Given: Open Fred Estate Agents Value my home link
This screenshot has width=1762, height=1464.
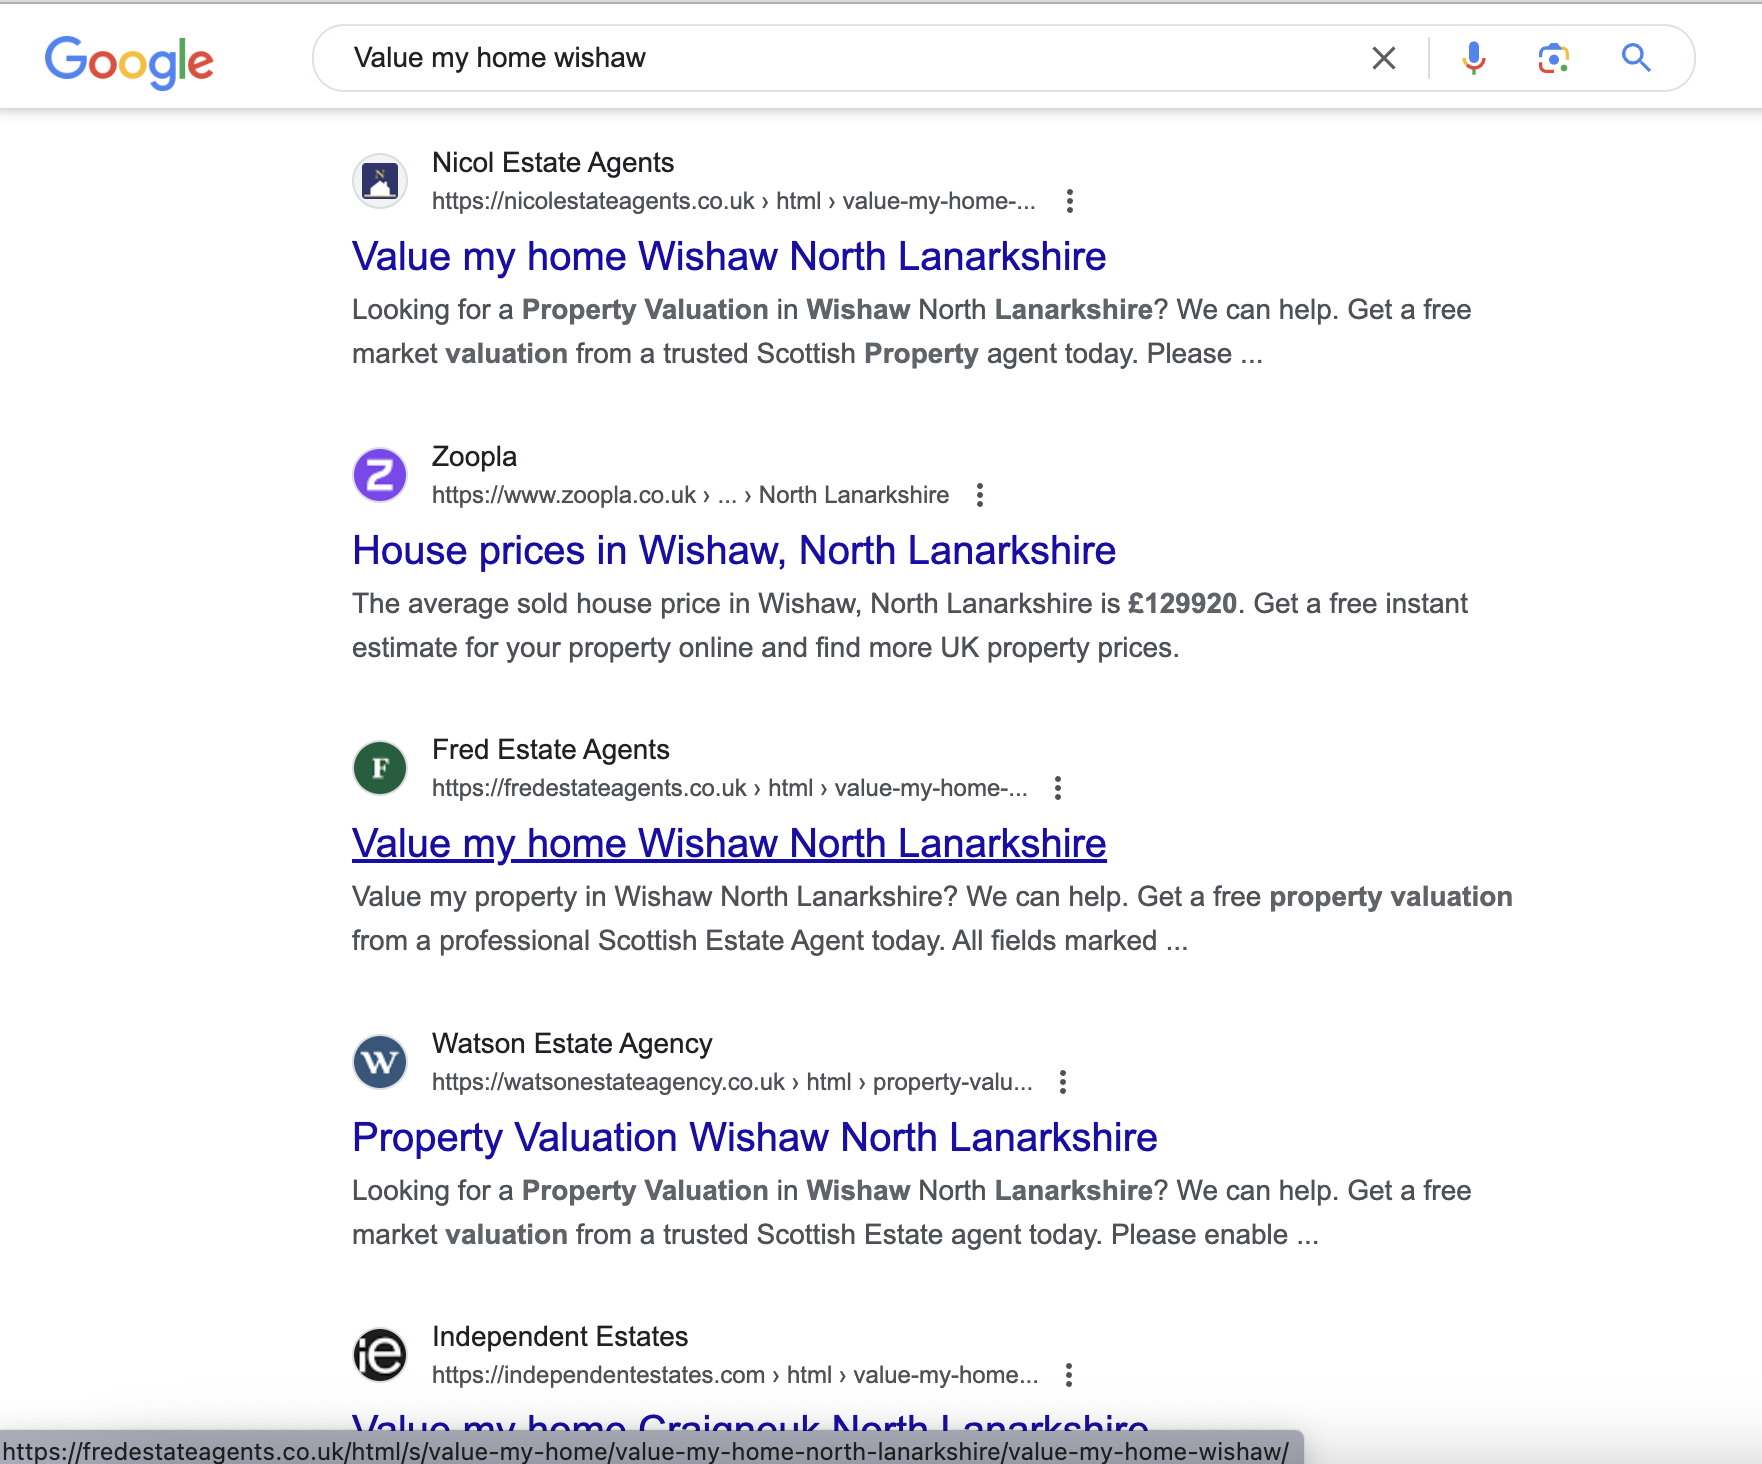Looking at the screenshot, I should pyautogui.click(x=728, y=844).
